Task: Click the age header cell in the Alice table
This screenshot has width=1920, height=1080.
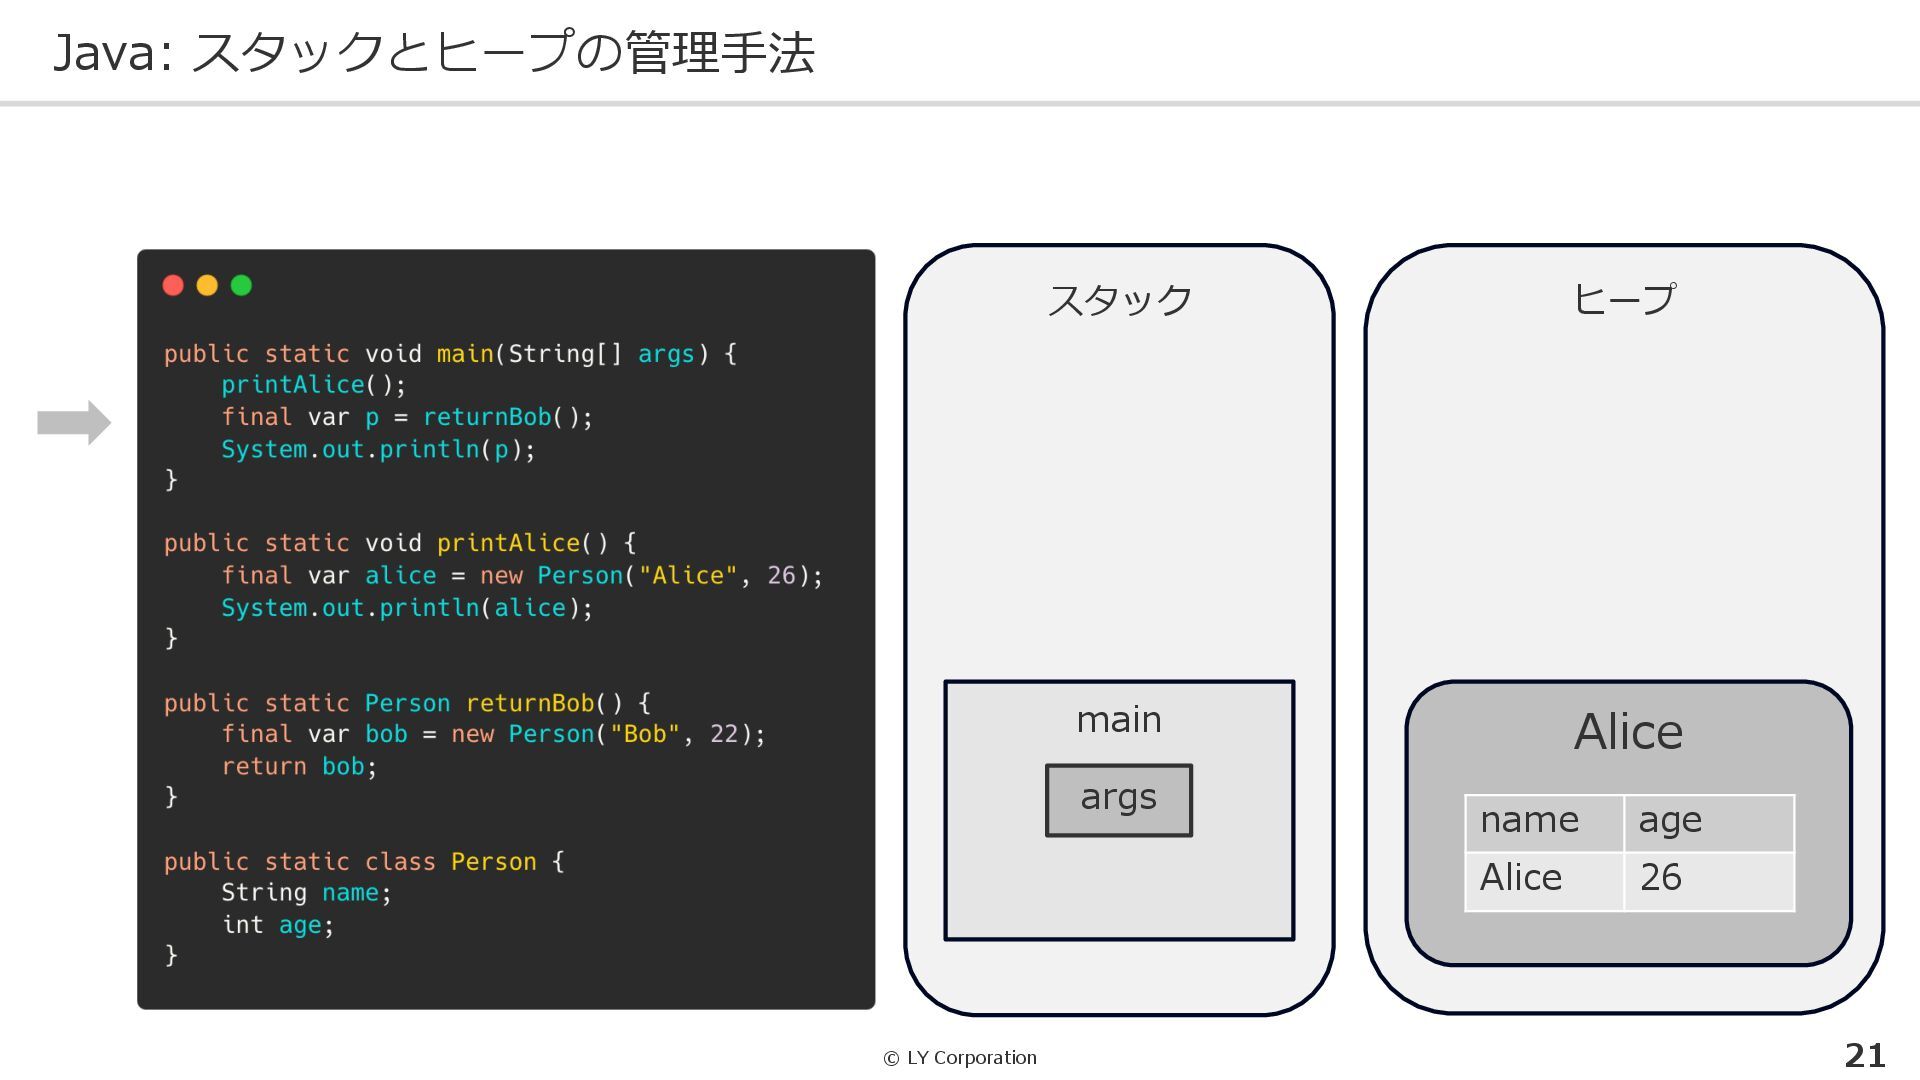Action: point(1708,822)
